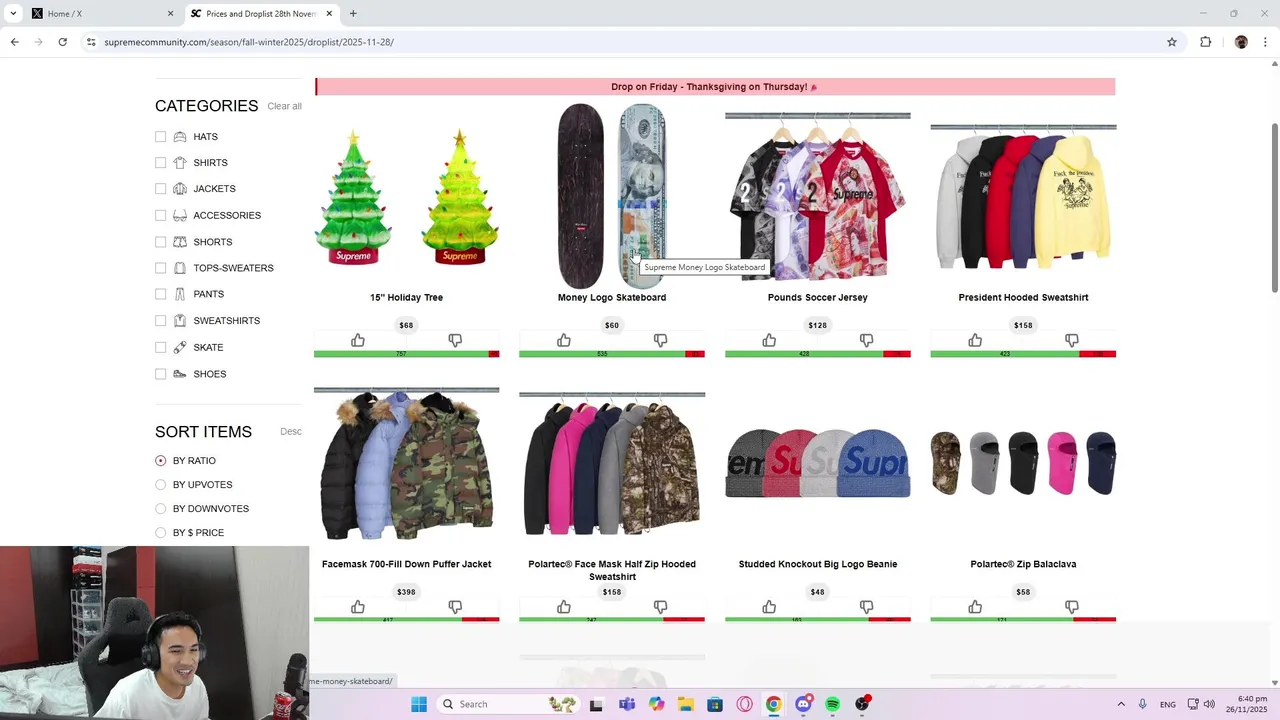Select the Prices and Droplist tab

(262, 14)
